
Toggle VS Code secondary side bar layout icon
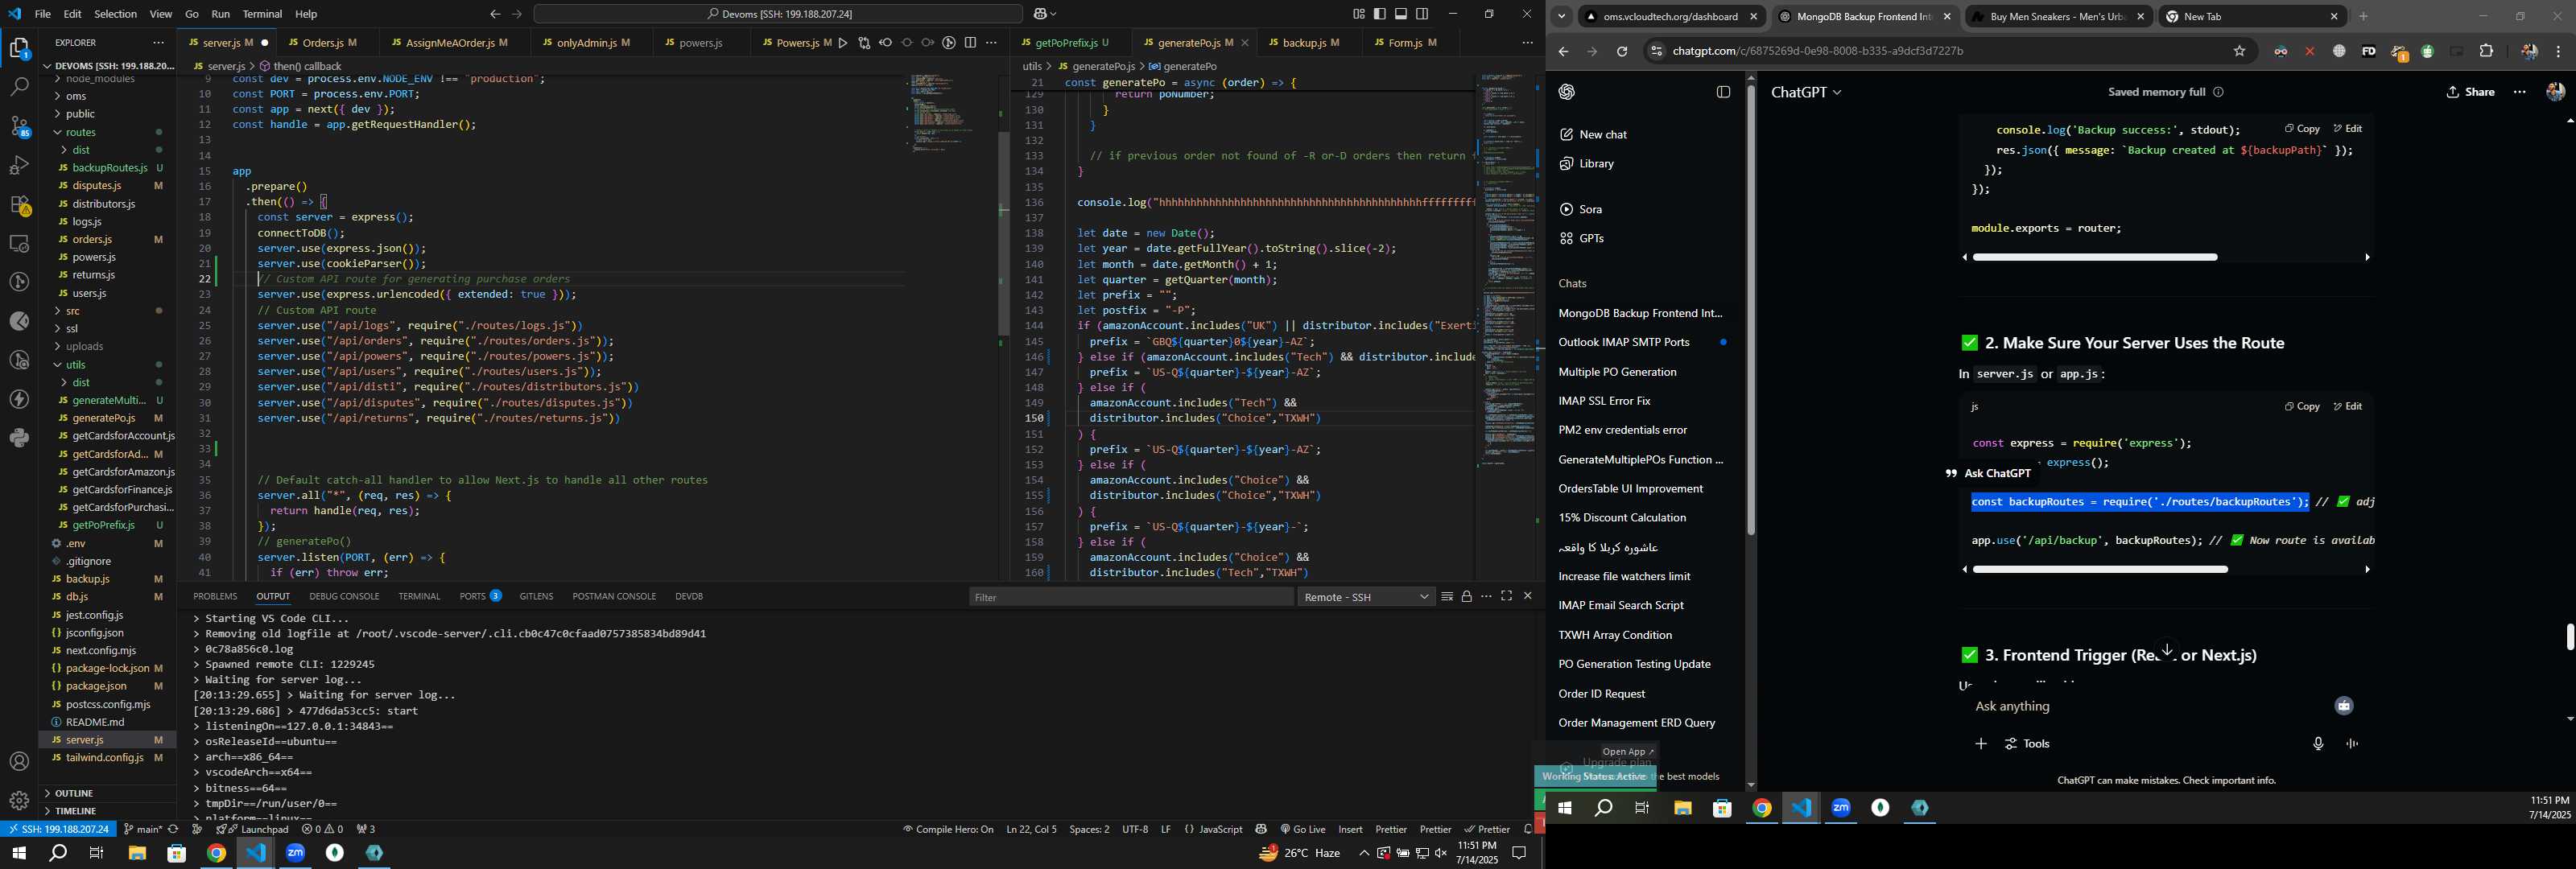pos(1423,14)
